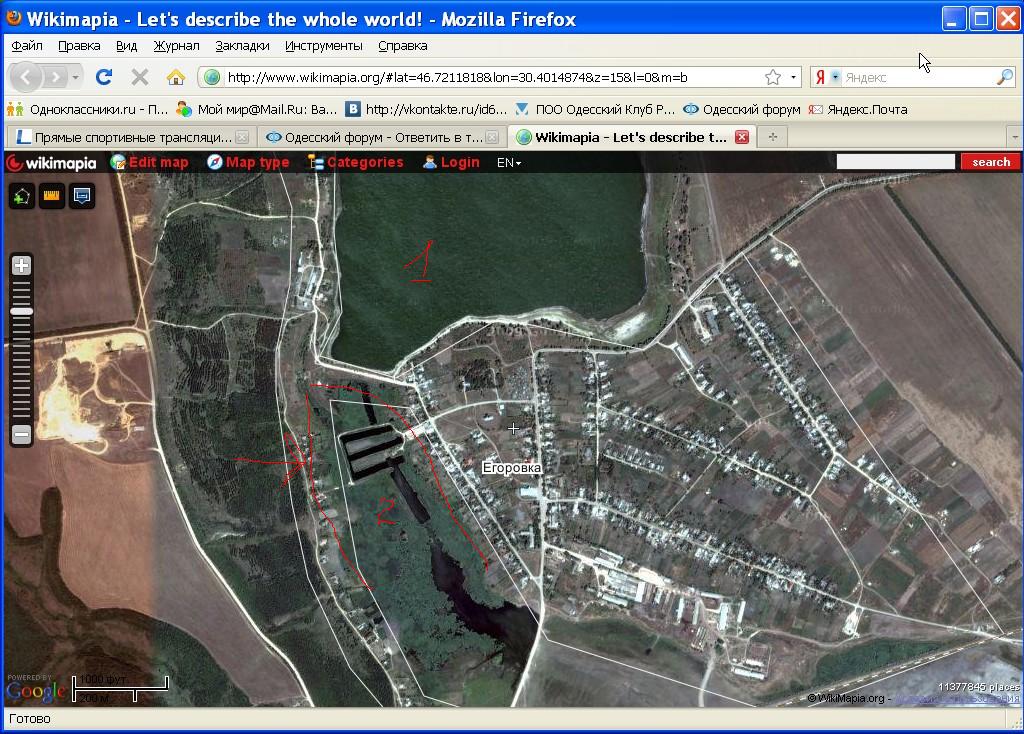Close the Wikimapia browser tab

coord(742,137)
